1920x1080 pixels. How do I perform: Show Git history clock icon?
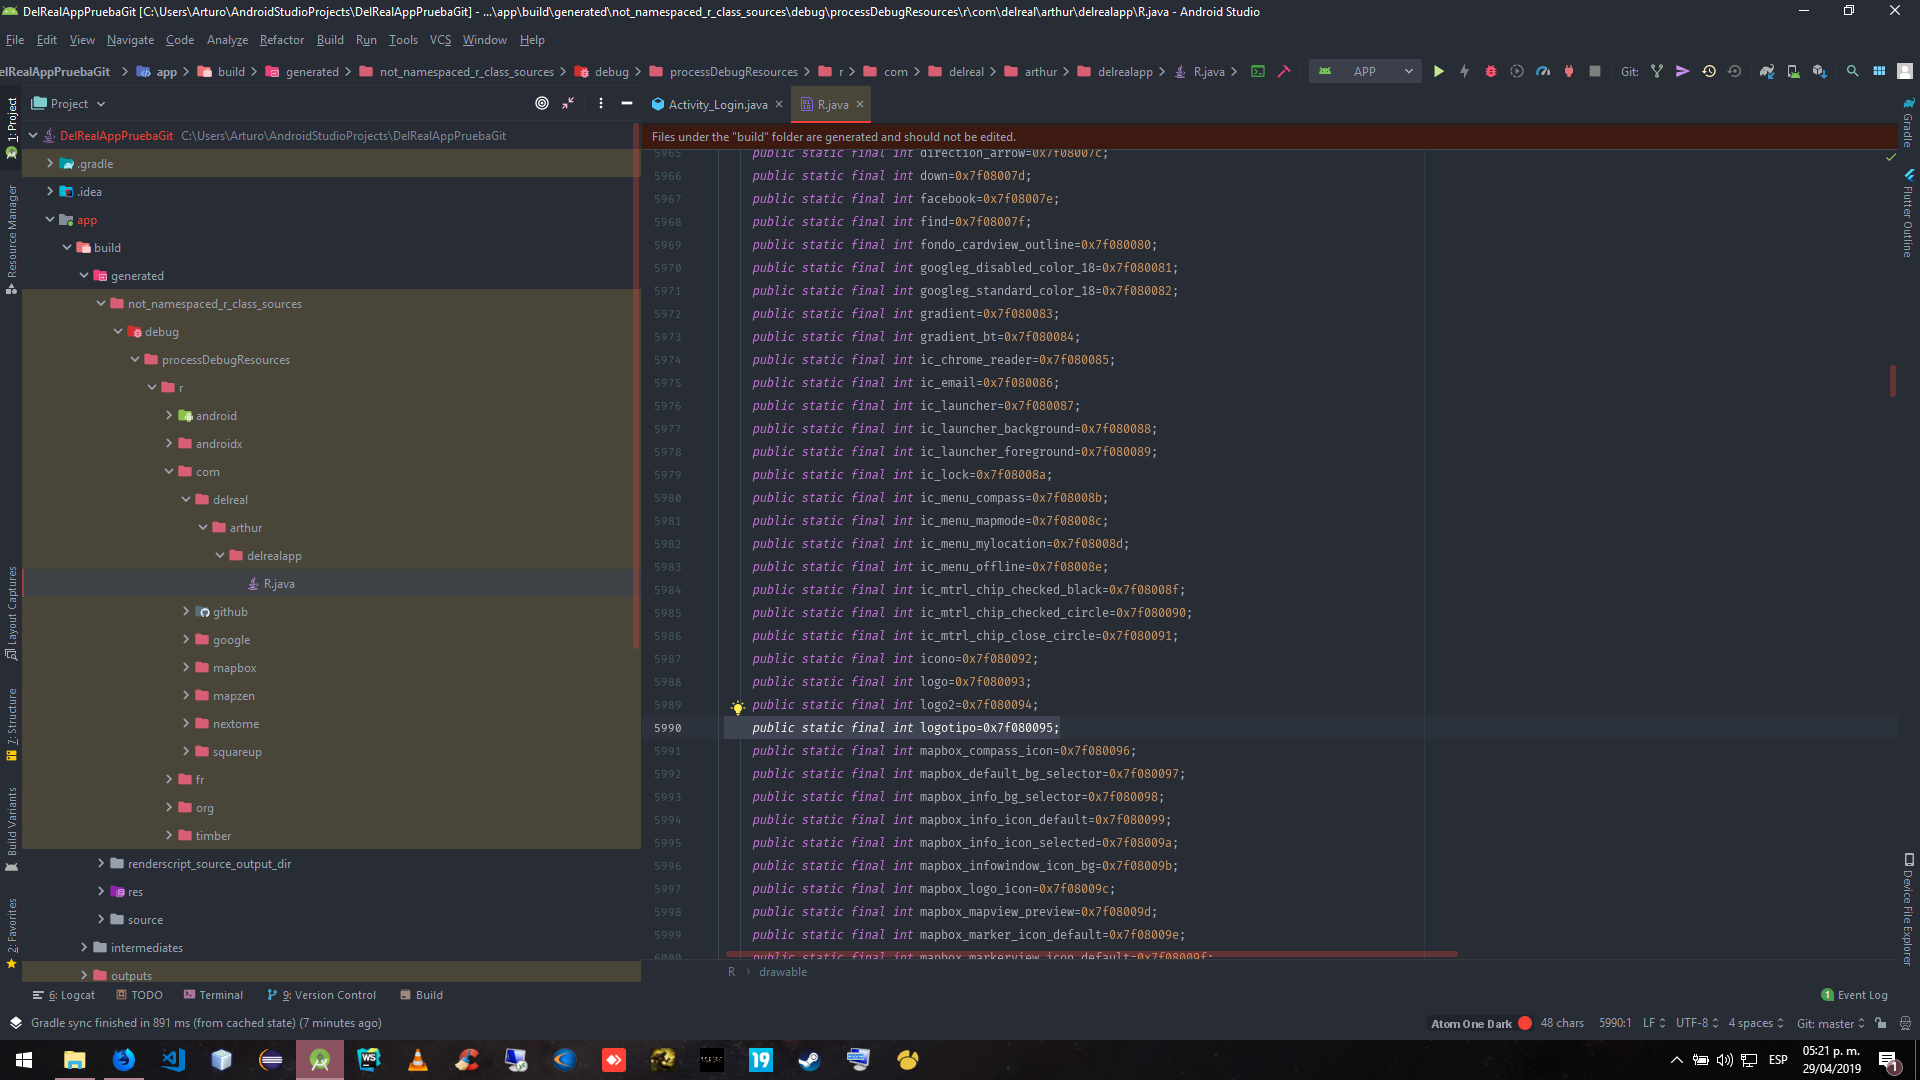tap(1709, 71)
